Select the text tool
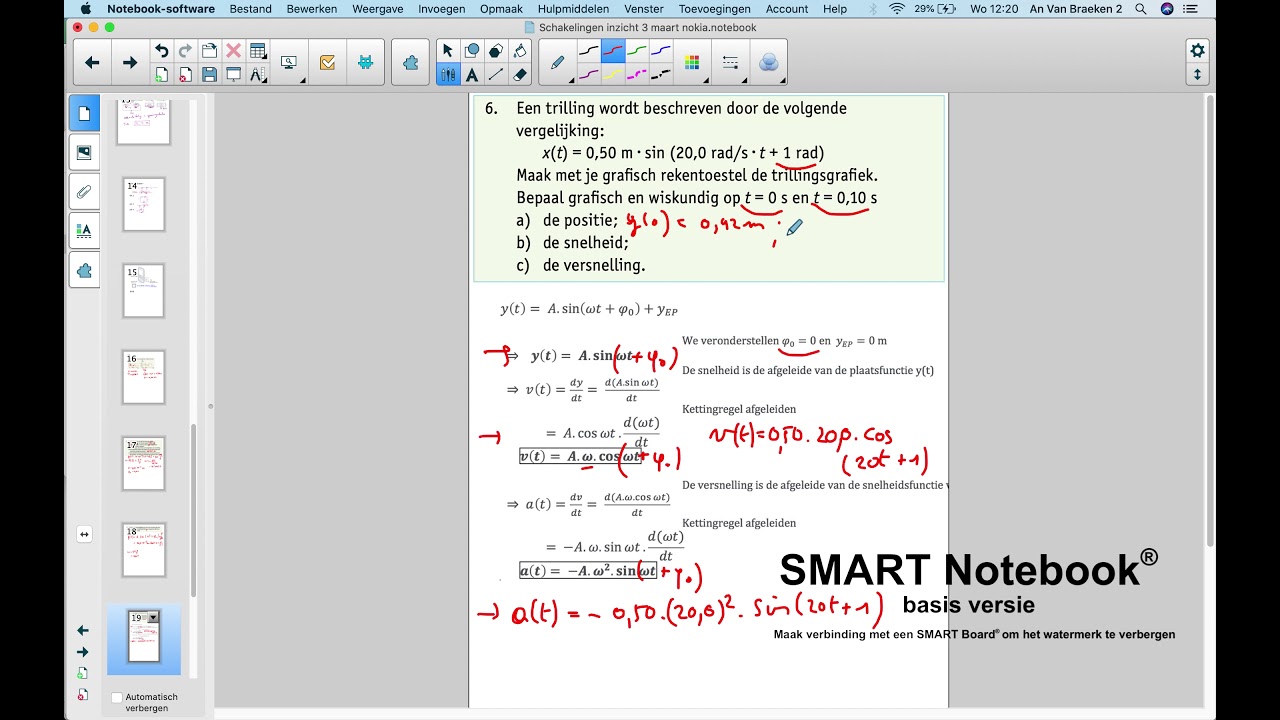1280x720 pixels. click(x=471, y=75)
